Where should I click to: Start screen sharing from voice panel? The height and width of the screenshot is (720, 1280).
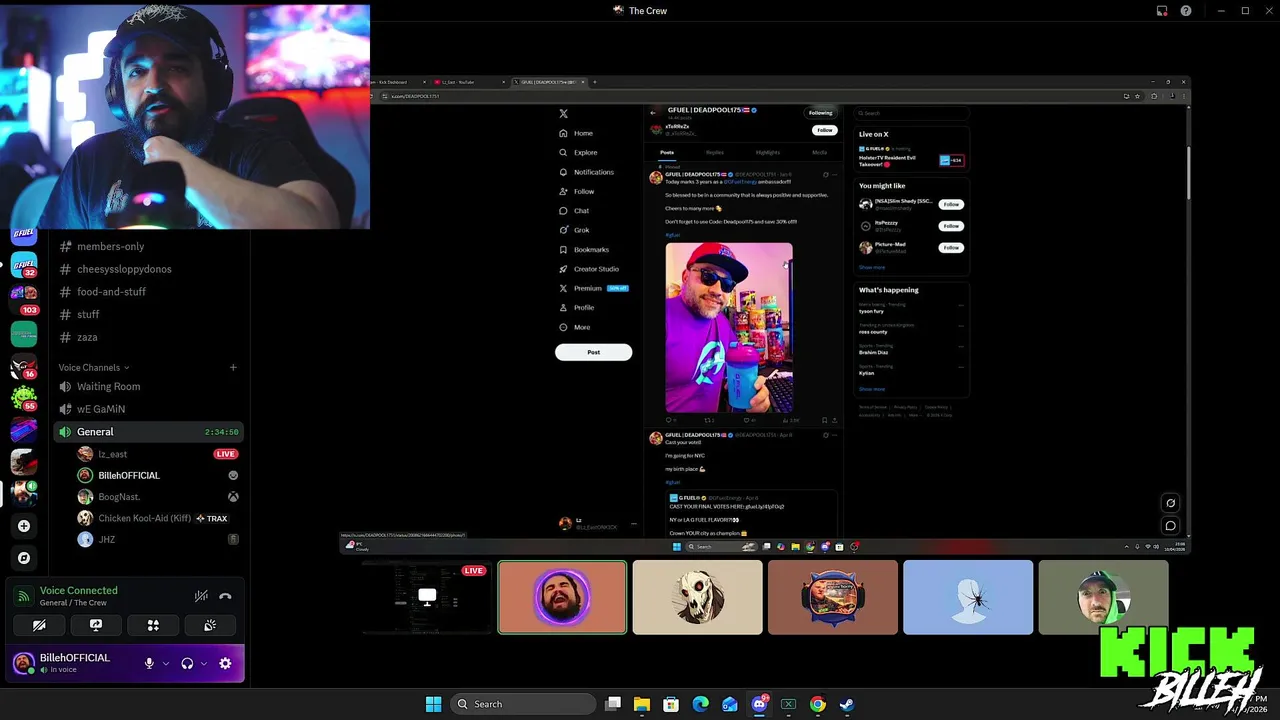[96, 625]
